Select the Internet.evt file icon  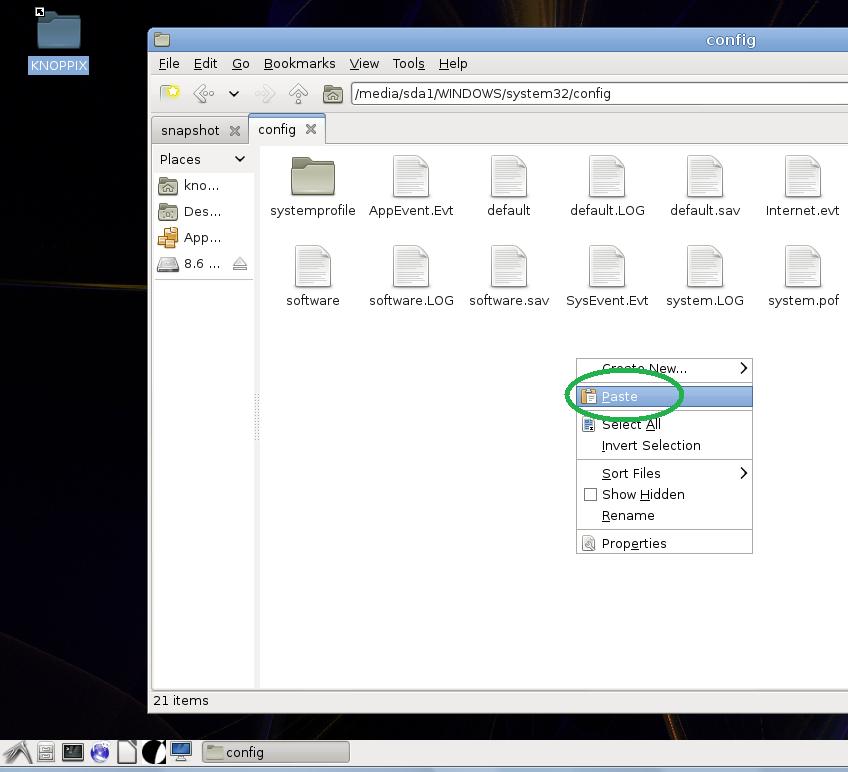coord(803,176)
